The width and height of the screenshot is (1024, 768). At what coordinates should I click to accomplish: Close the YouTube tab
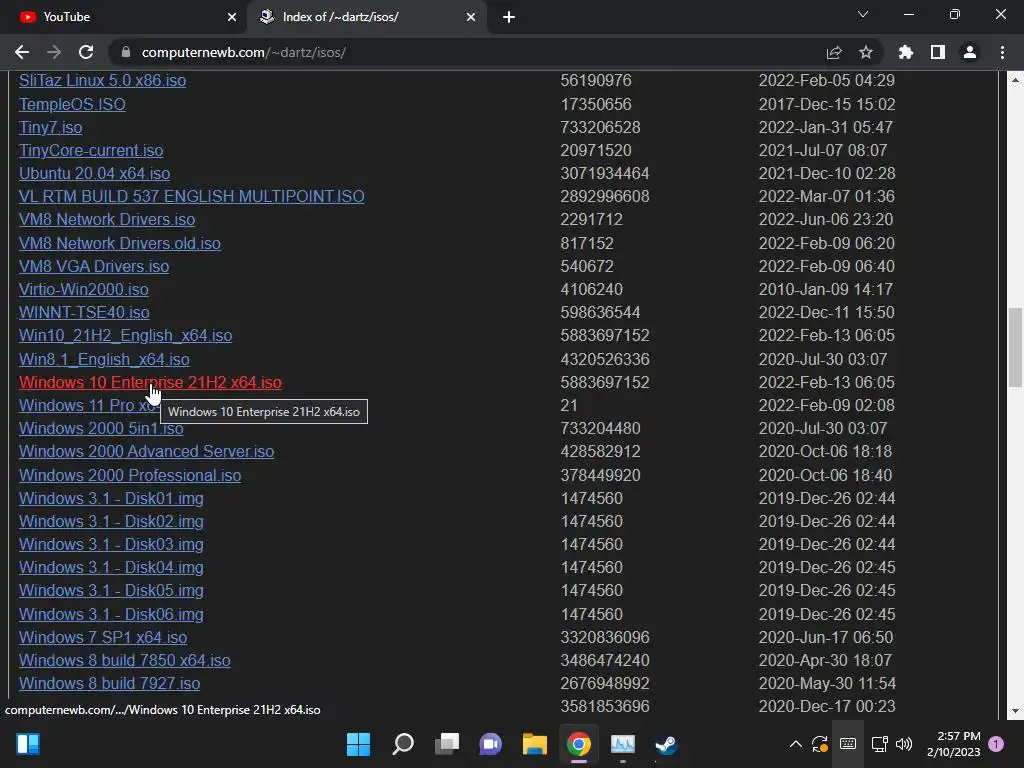tap(232, 17)
